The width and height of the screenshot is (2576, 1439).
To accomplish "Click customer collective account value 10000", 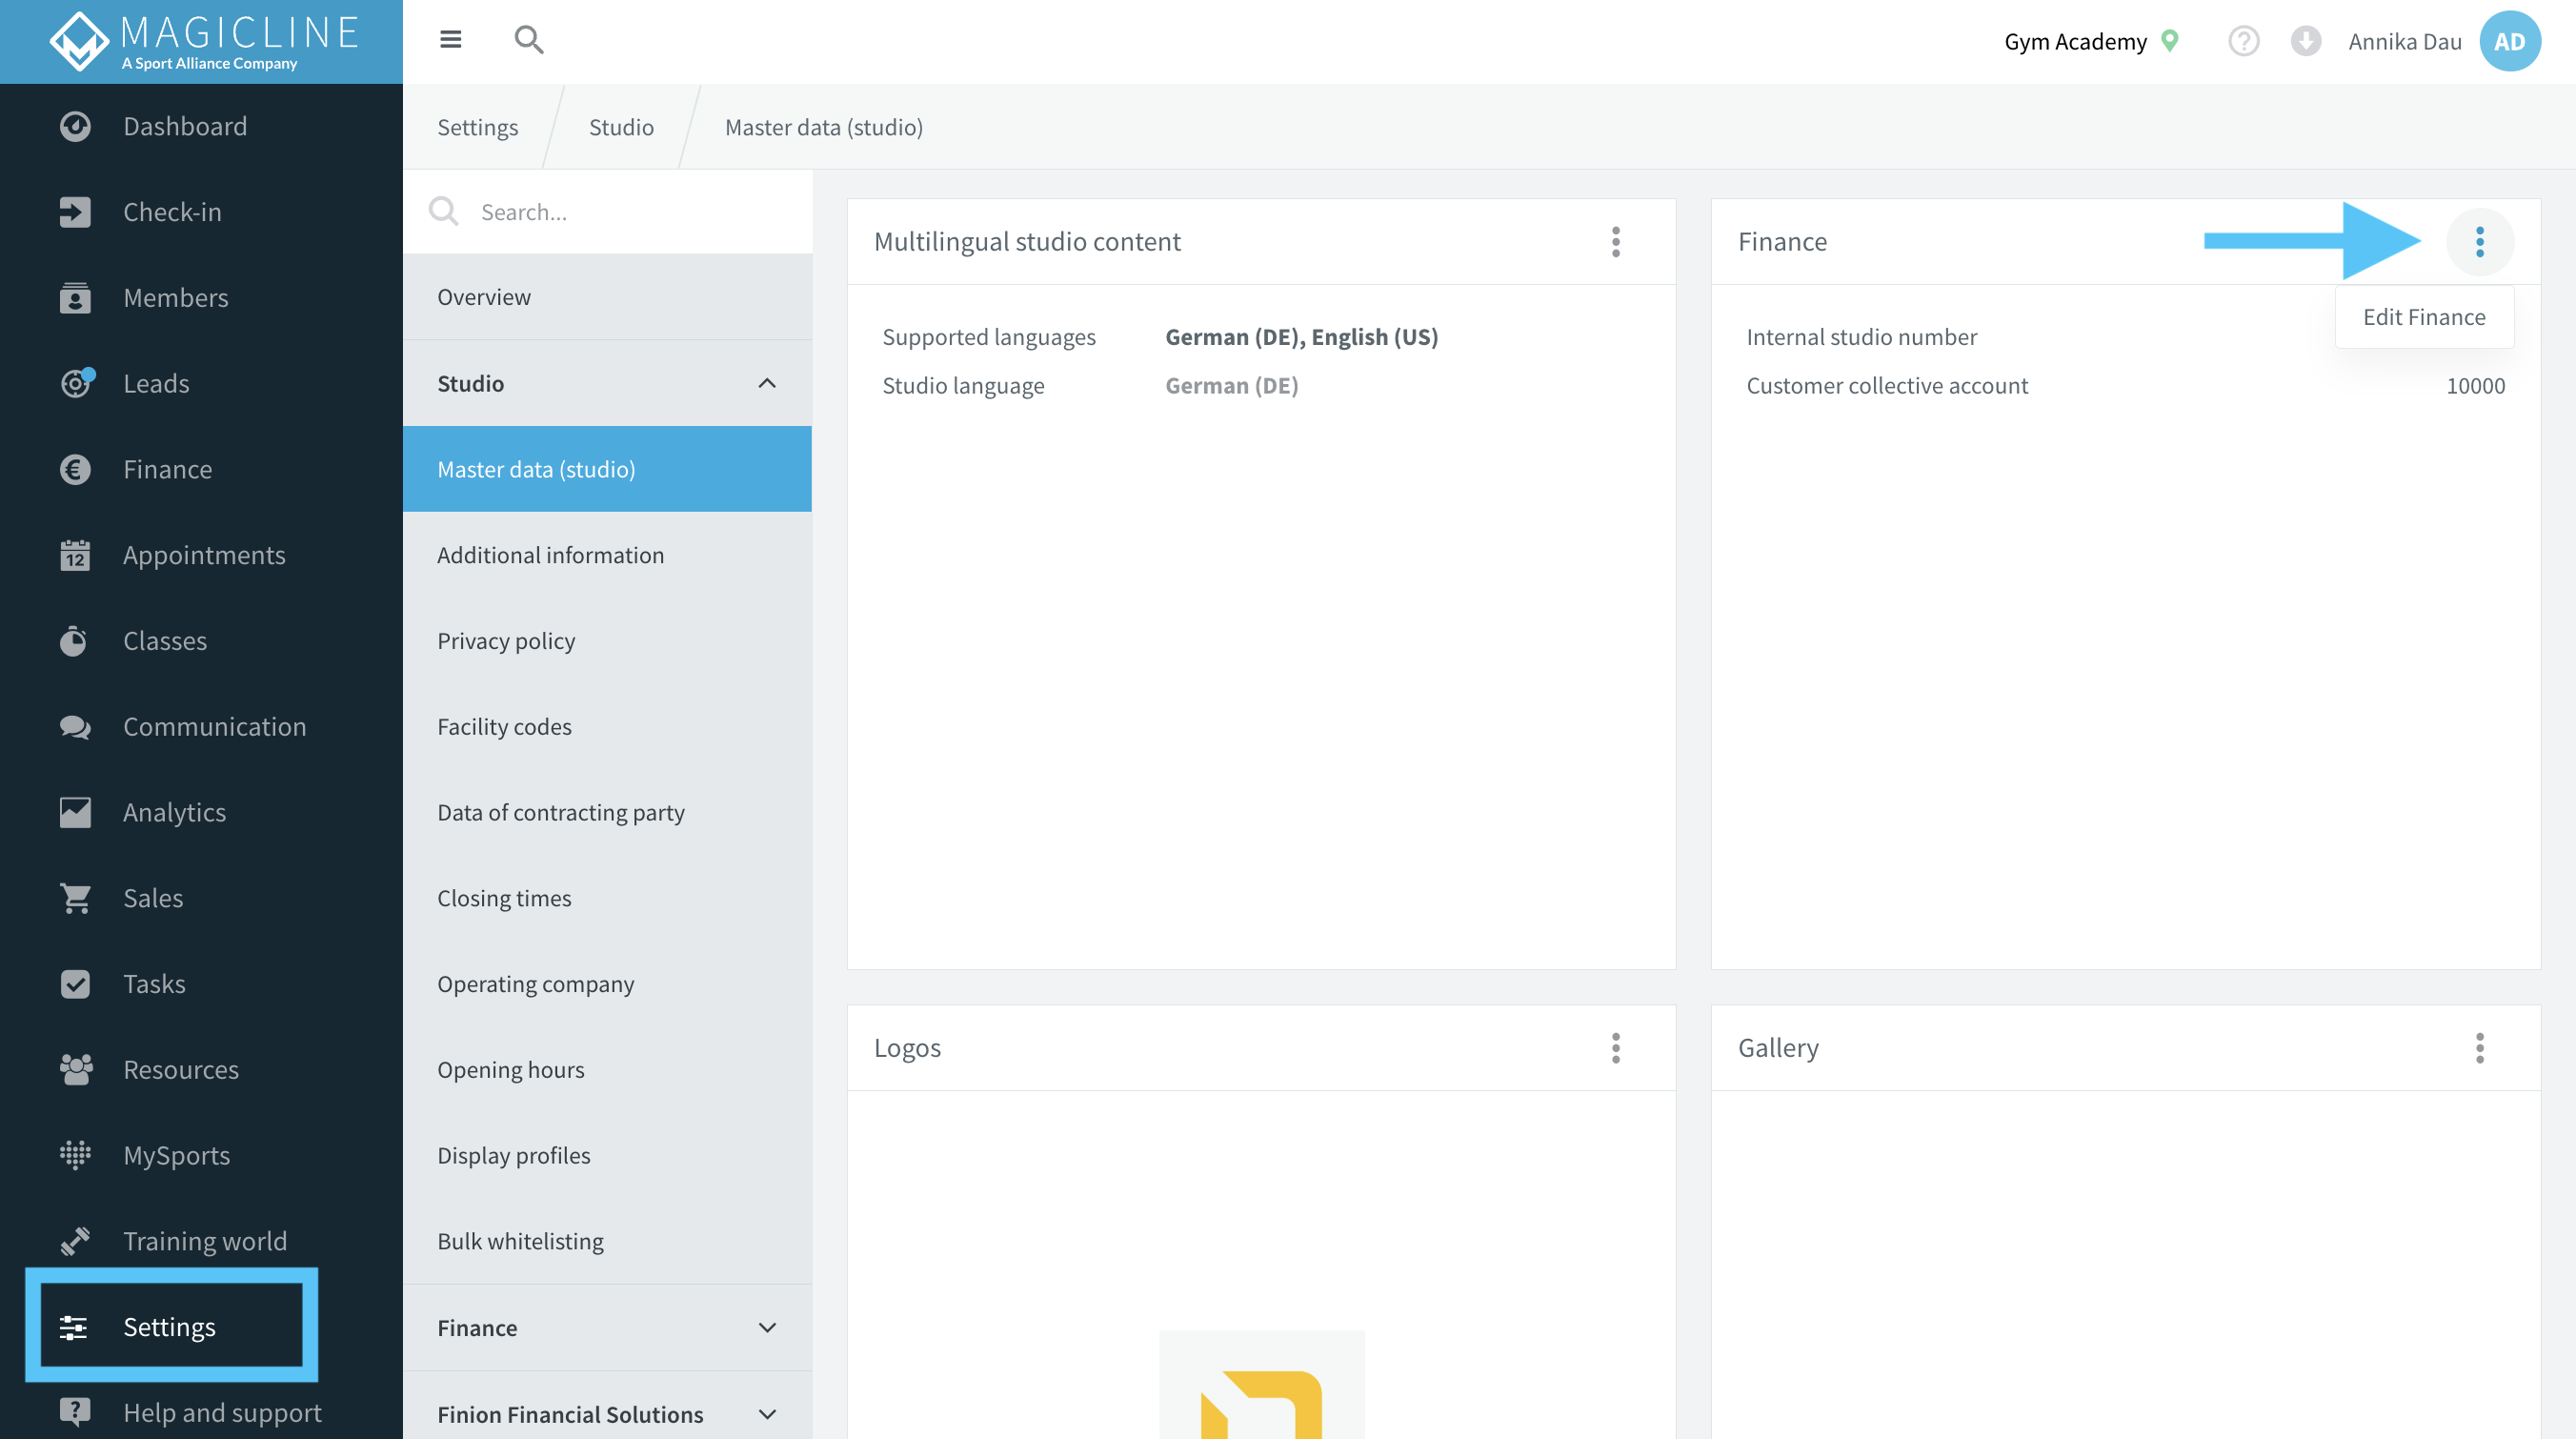I will [x=2475, y=386].
